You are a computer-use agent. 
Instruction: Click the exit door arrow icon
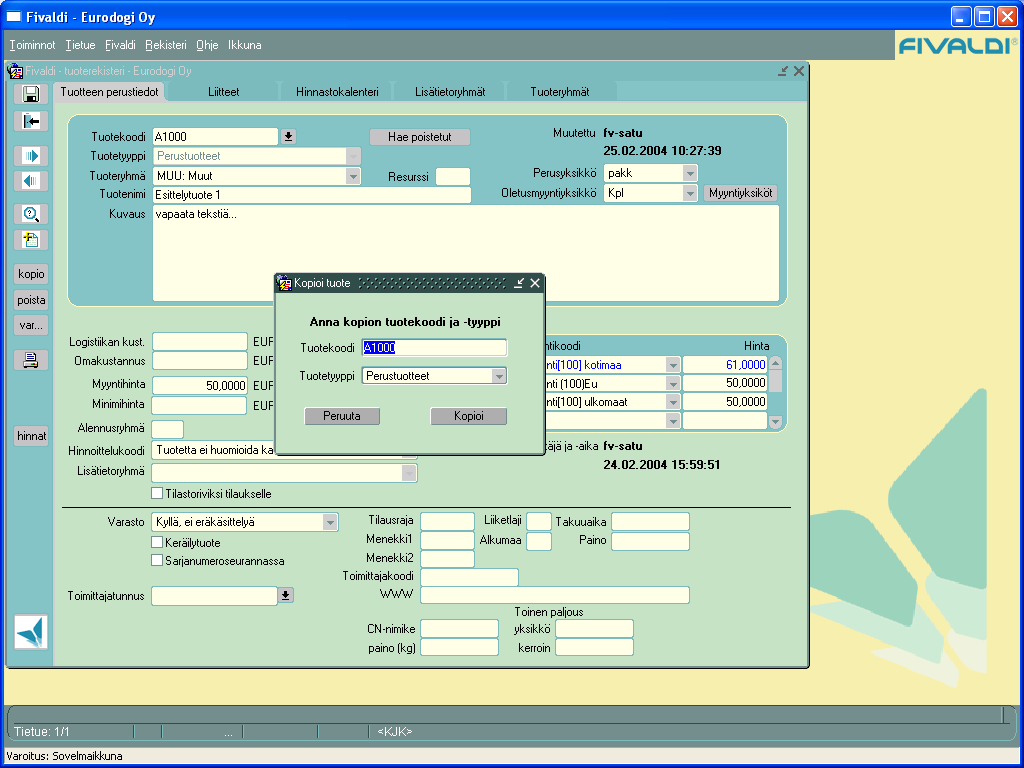pos(31,121)
